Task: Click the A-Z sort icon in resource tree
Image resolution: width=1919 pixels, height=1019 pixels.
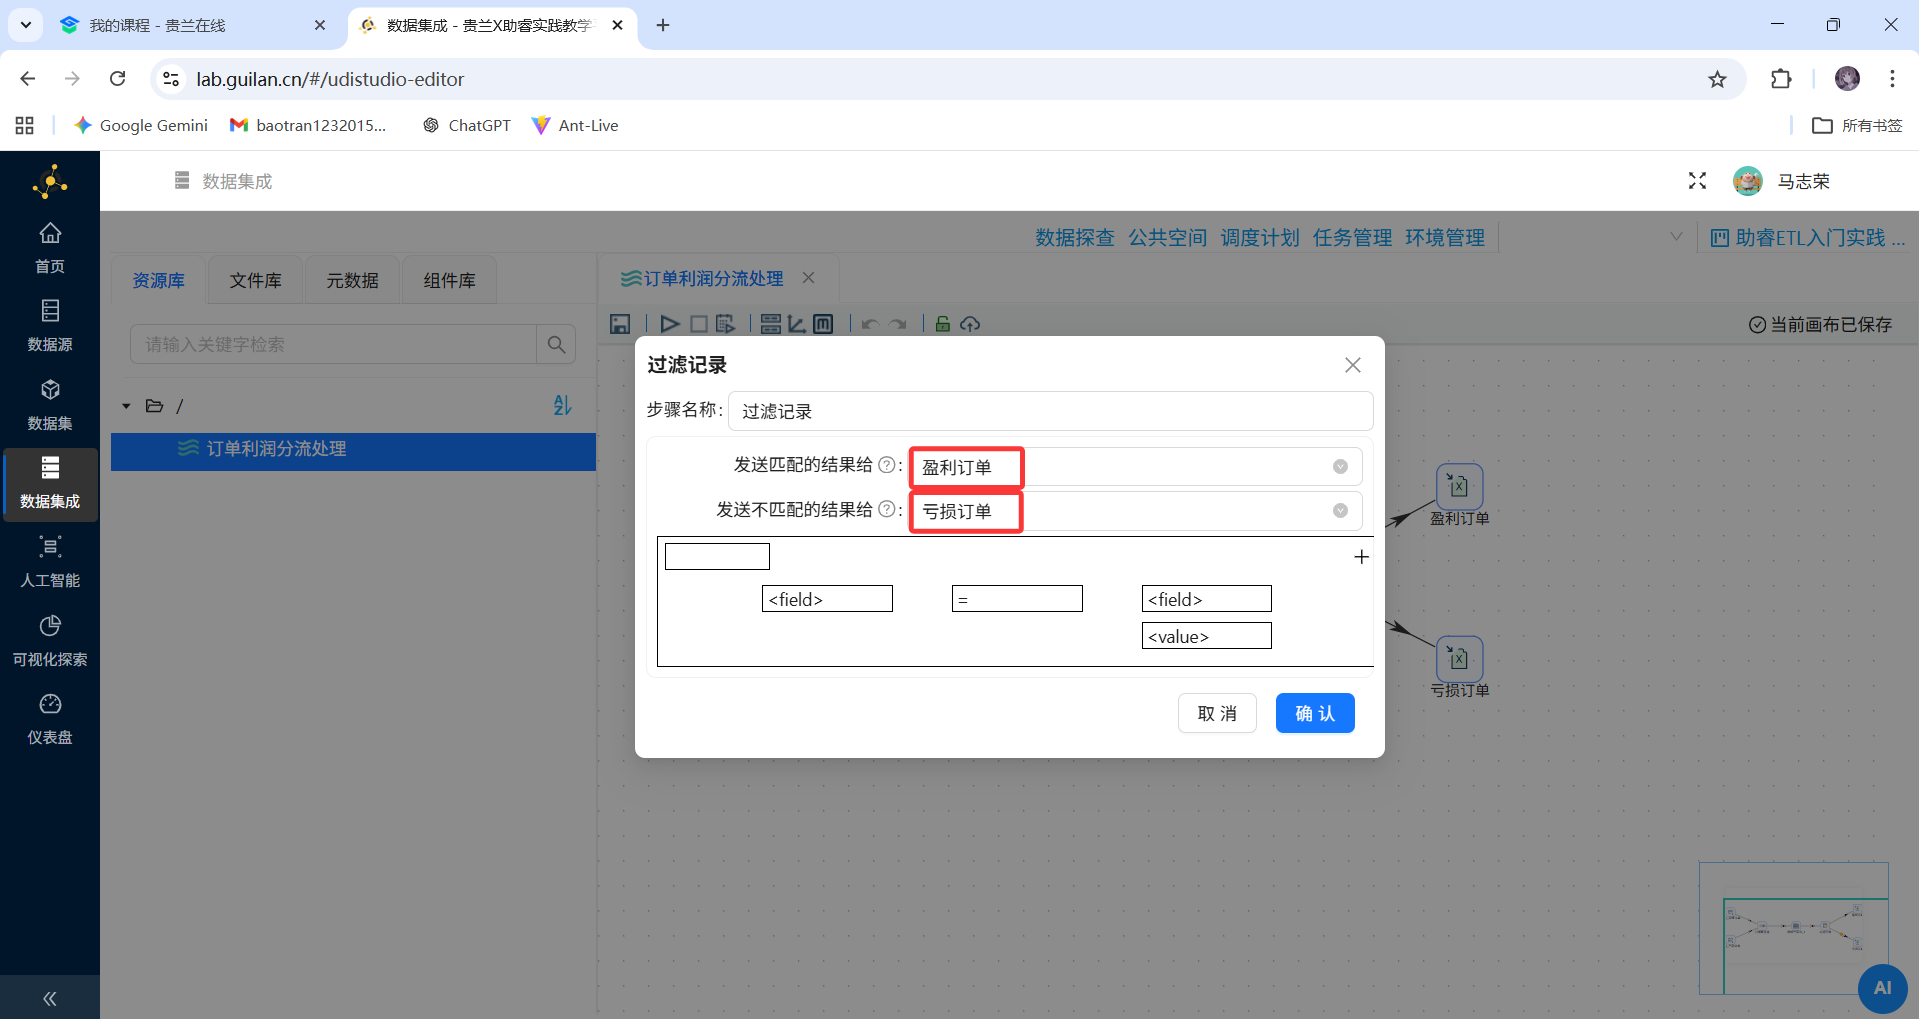Action: click(x=562, y=405)
